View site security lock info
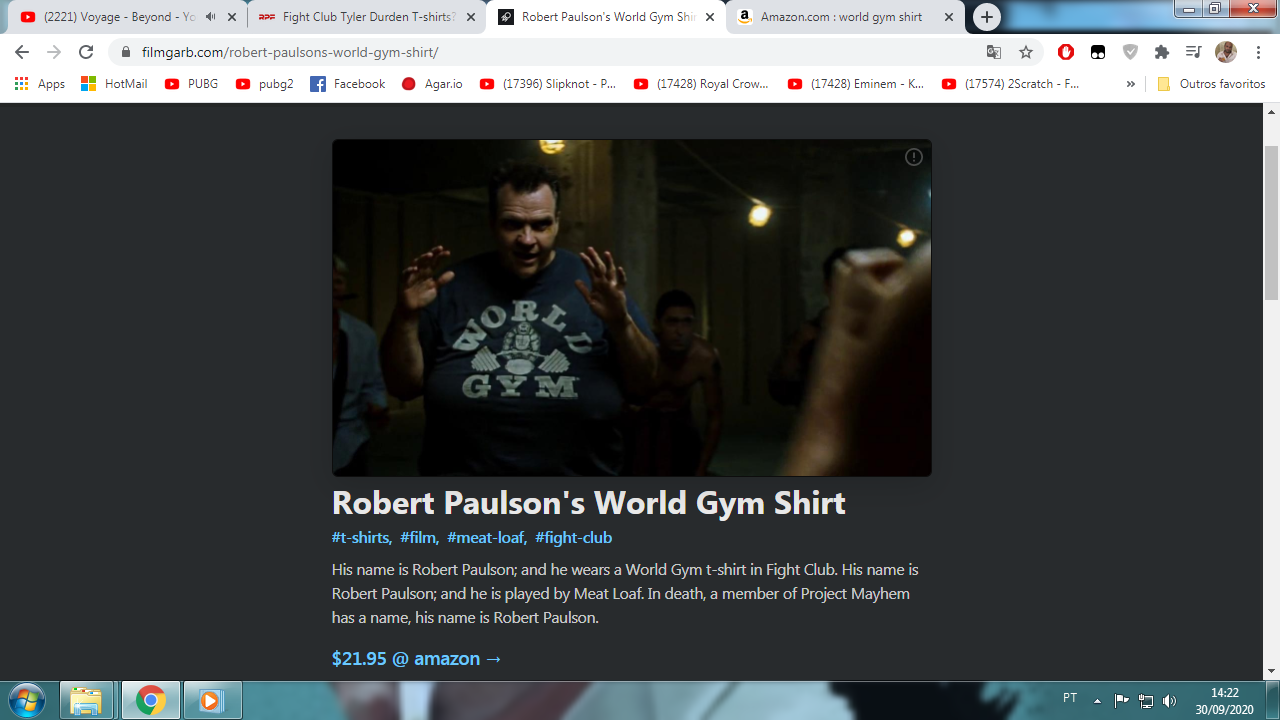Screen dimensions: 1280x720 tap(125, 52)
